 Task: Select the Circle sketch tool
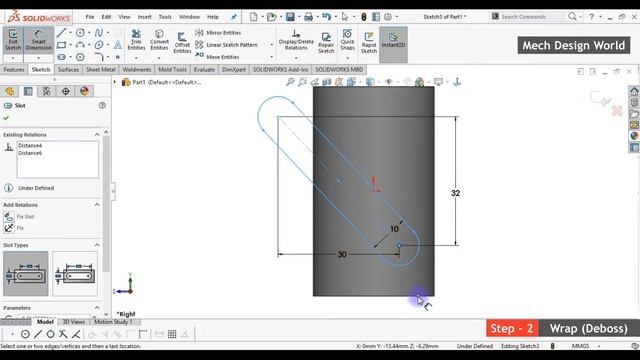click(80, 33)
